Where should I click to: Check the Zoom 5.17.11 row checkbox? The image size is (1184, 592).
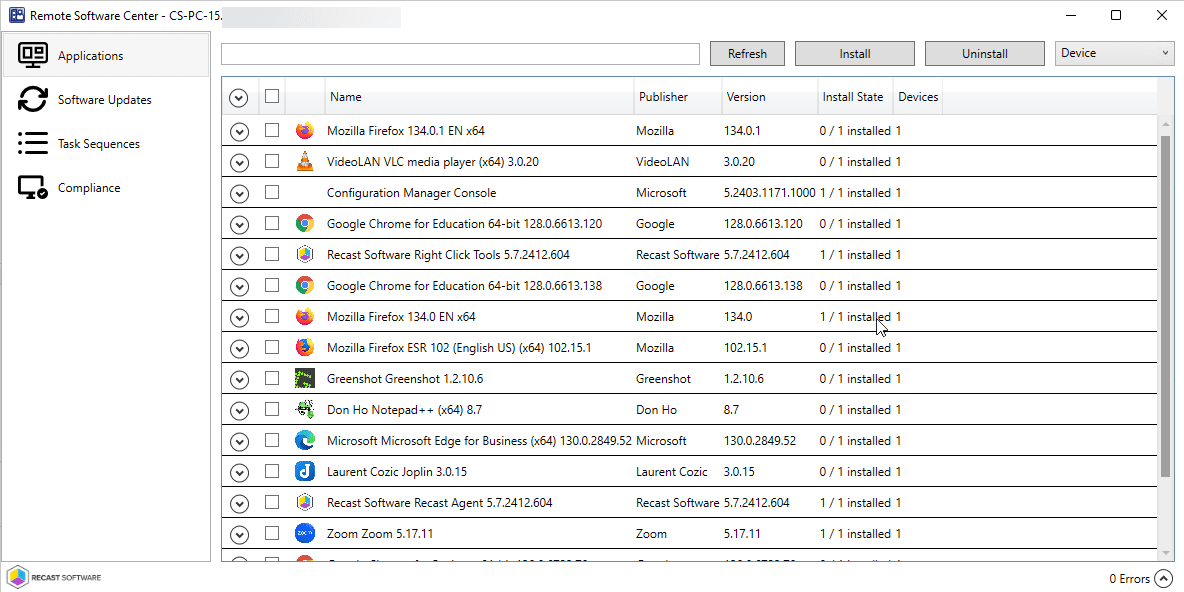point(272,533)
